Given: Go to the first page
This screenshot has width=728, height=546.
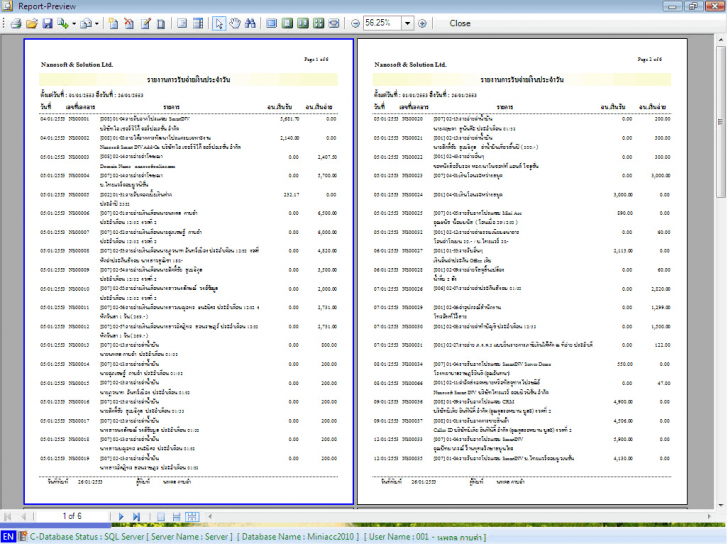Looking at the screenshot, I should [7, 516].
